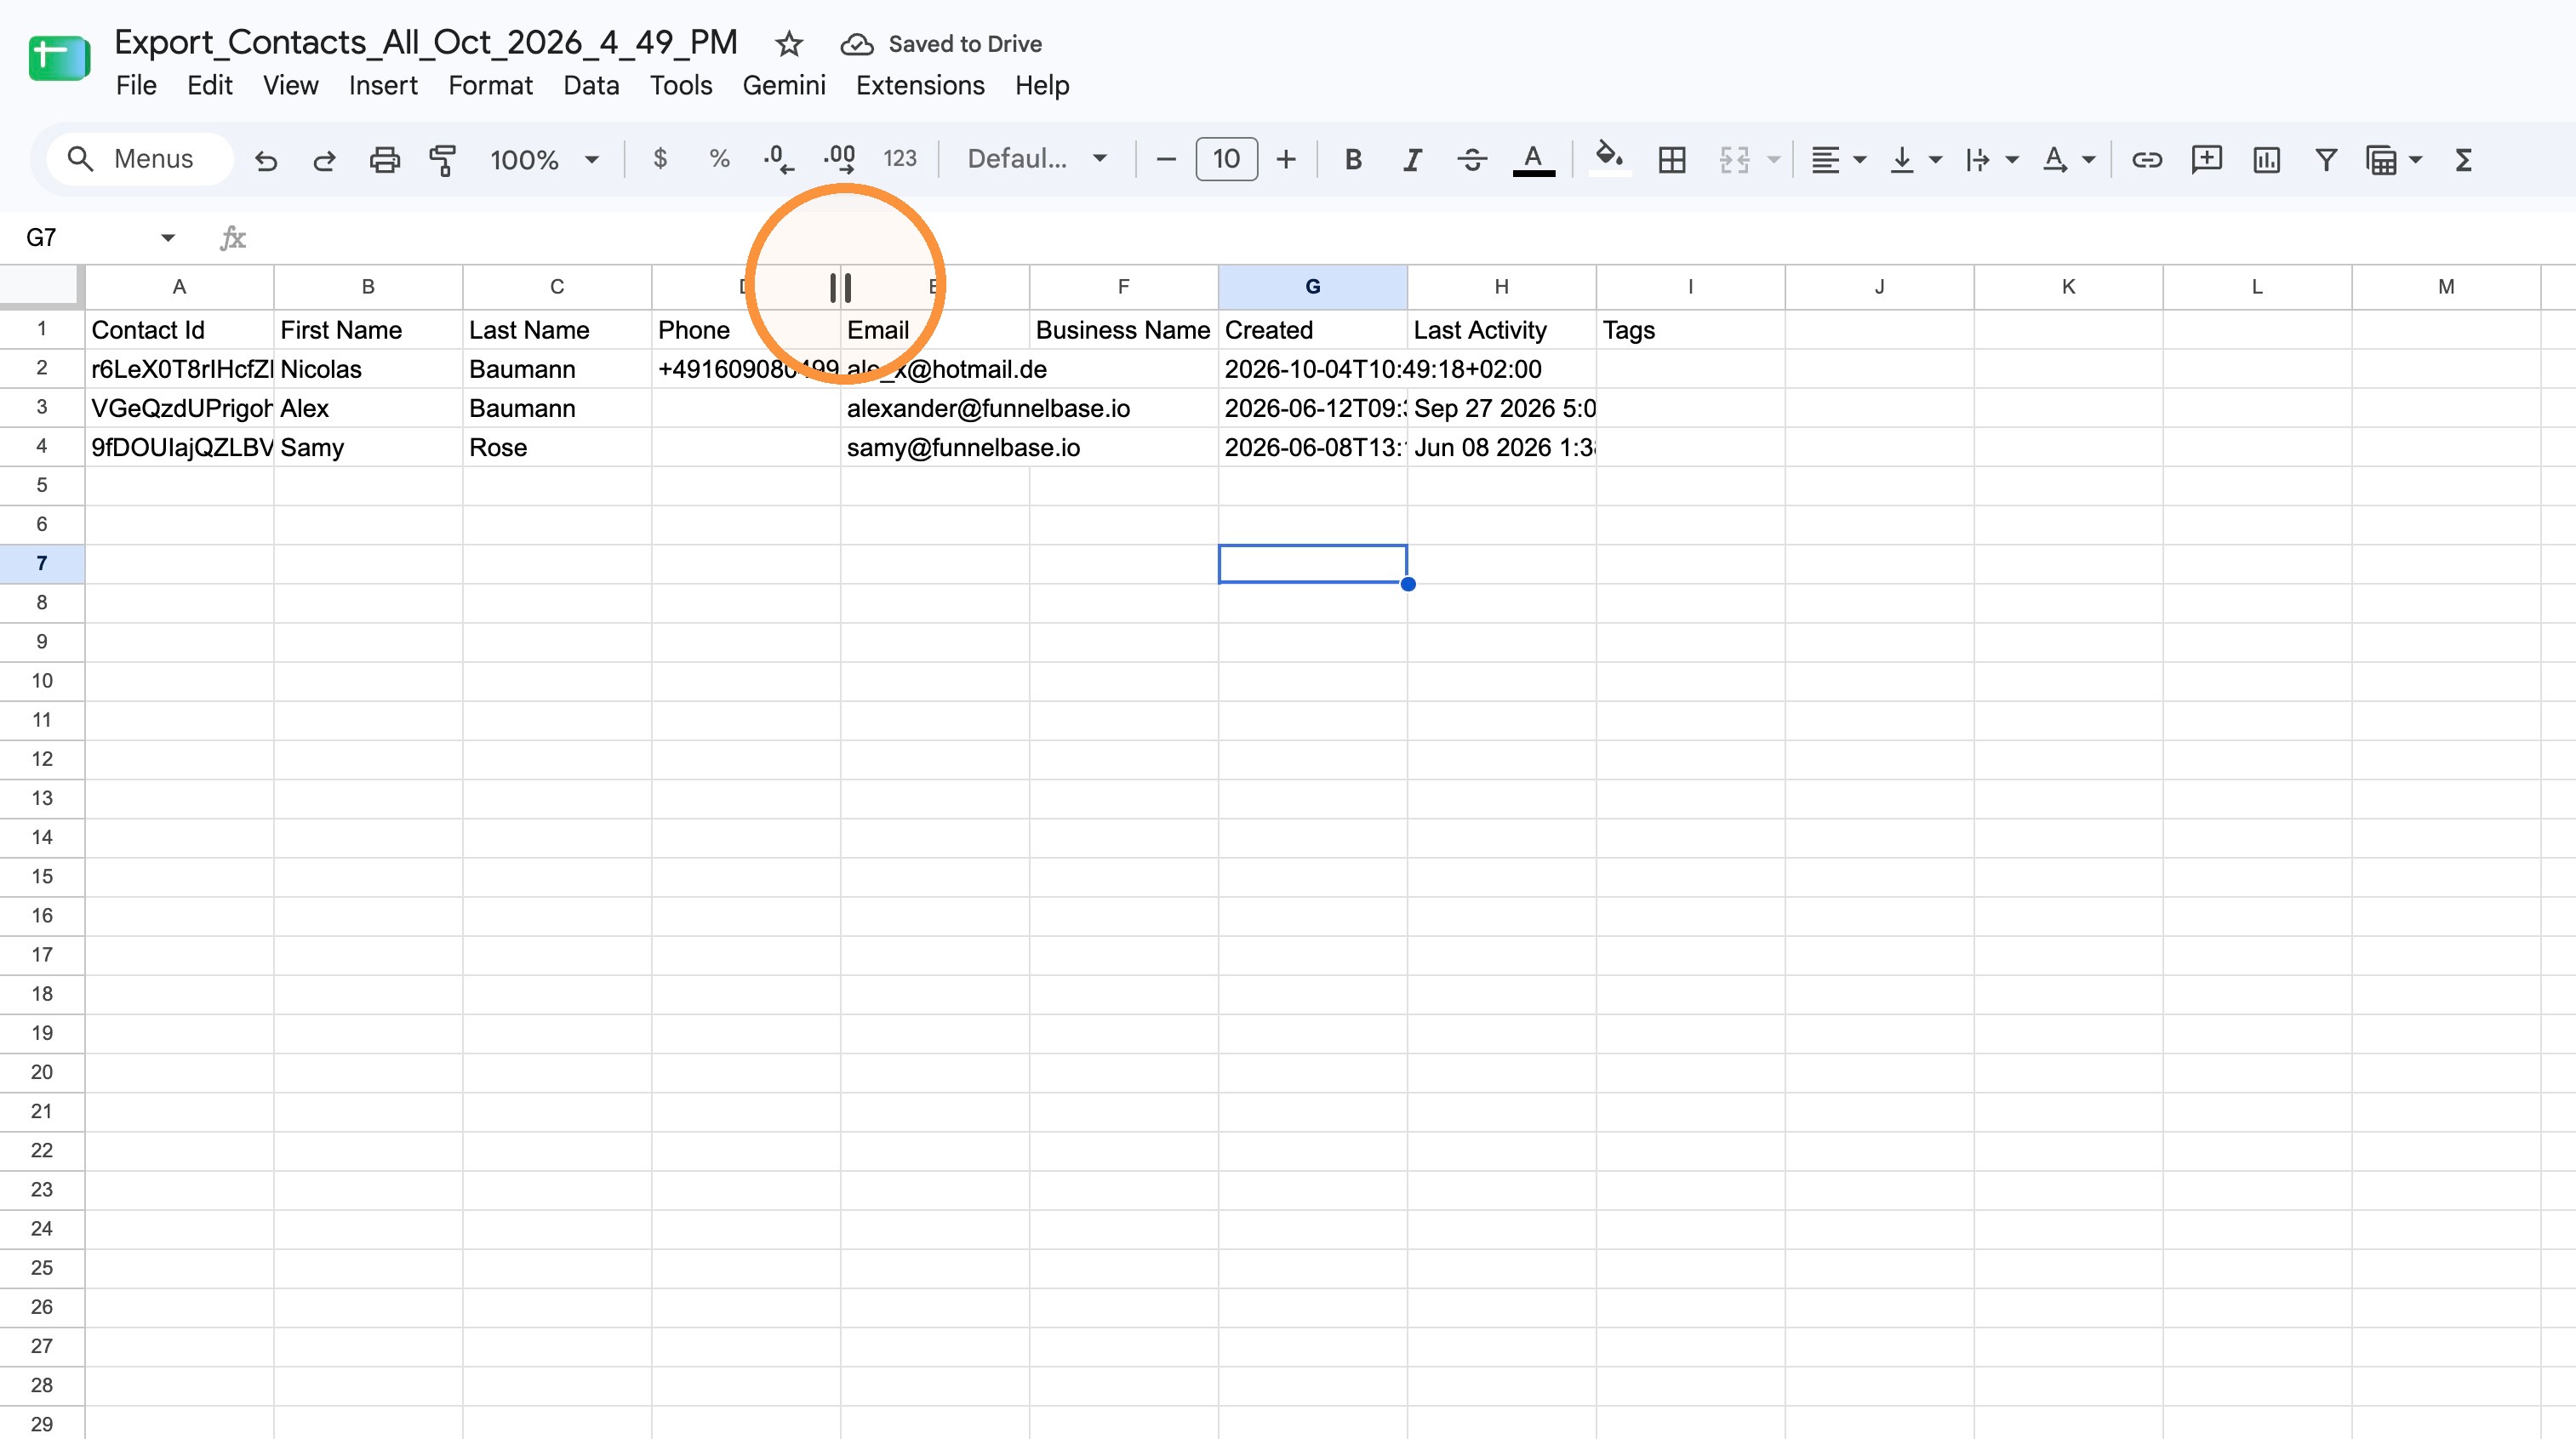
Task: Open the borders icon
Action: 1672,160
